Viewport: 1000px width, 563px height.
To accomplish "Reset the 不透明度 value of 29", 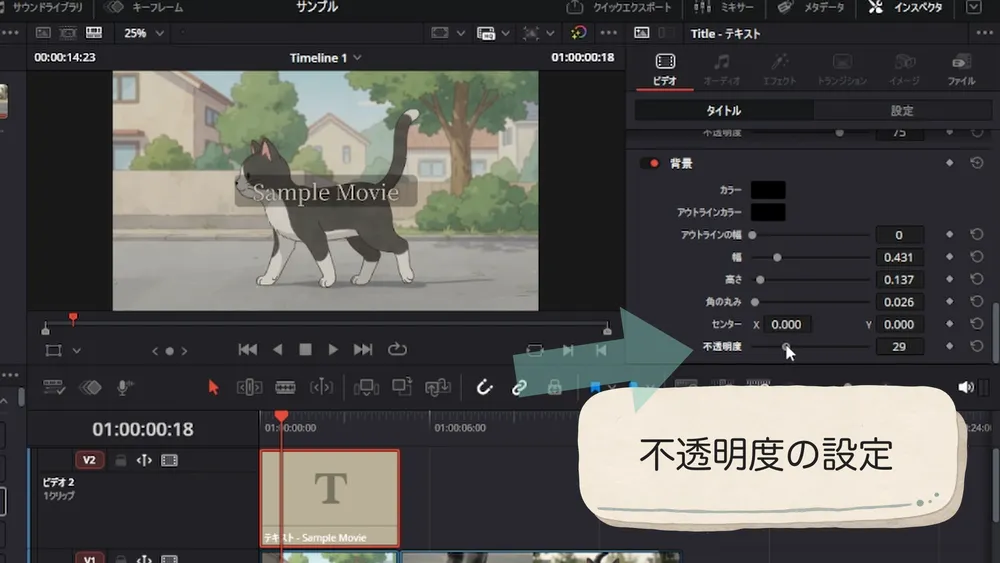I will tap(976, 346).
